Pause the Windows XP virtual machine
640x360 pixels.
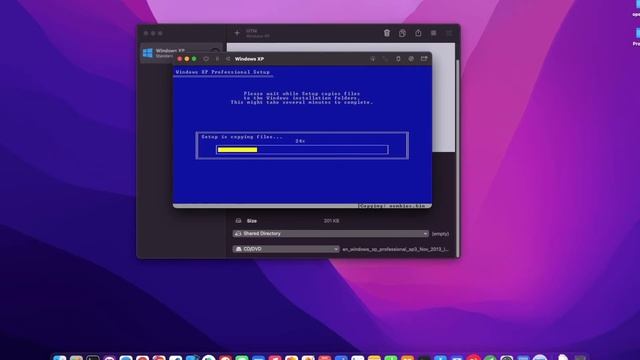pyautogui.click(x=217, y=59)
